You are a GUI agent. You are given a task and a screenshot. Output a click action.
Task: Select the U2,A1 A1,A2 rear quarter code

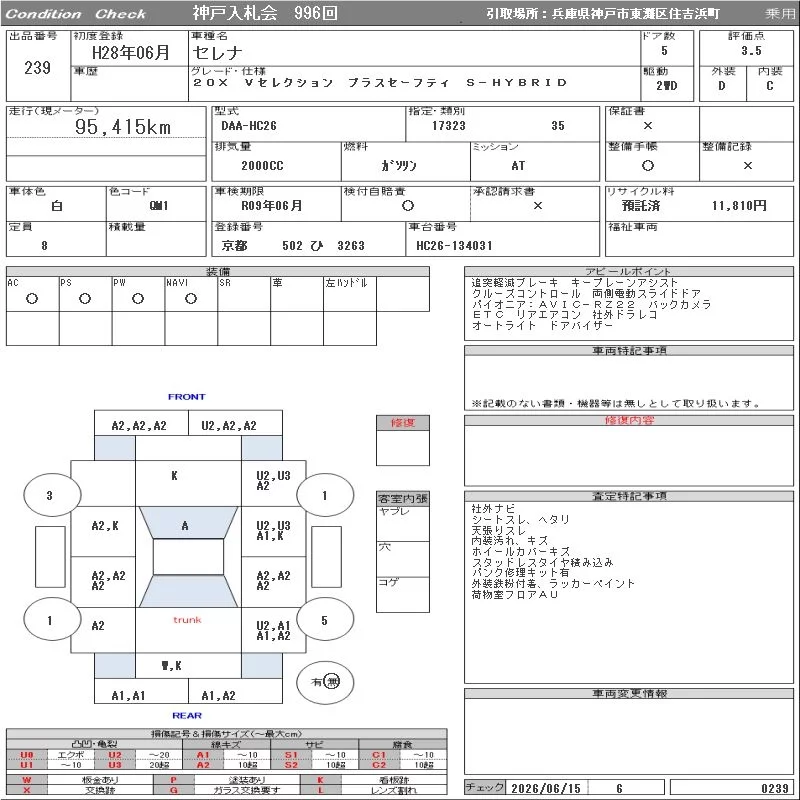[x=273, y=631]
